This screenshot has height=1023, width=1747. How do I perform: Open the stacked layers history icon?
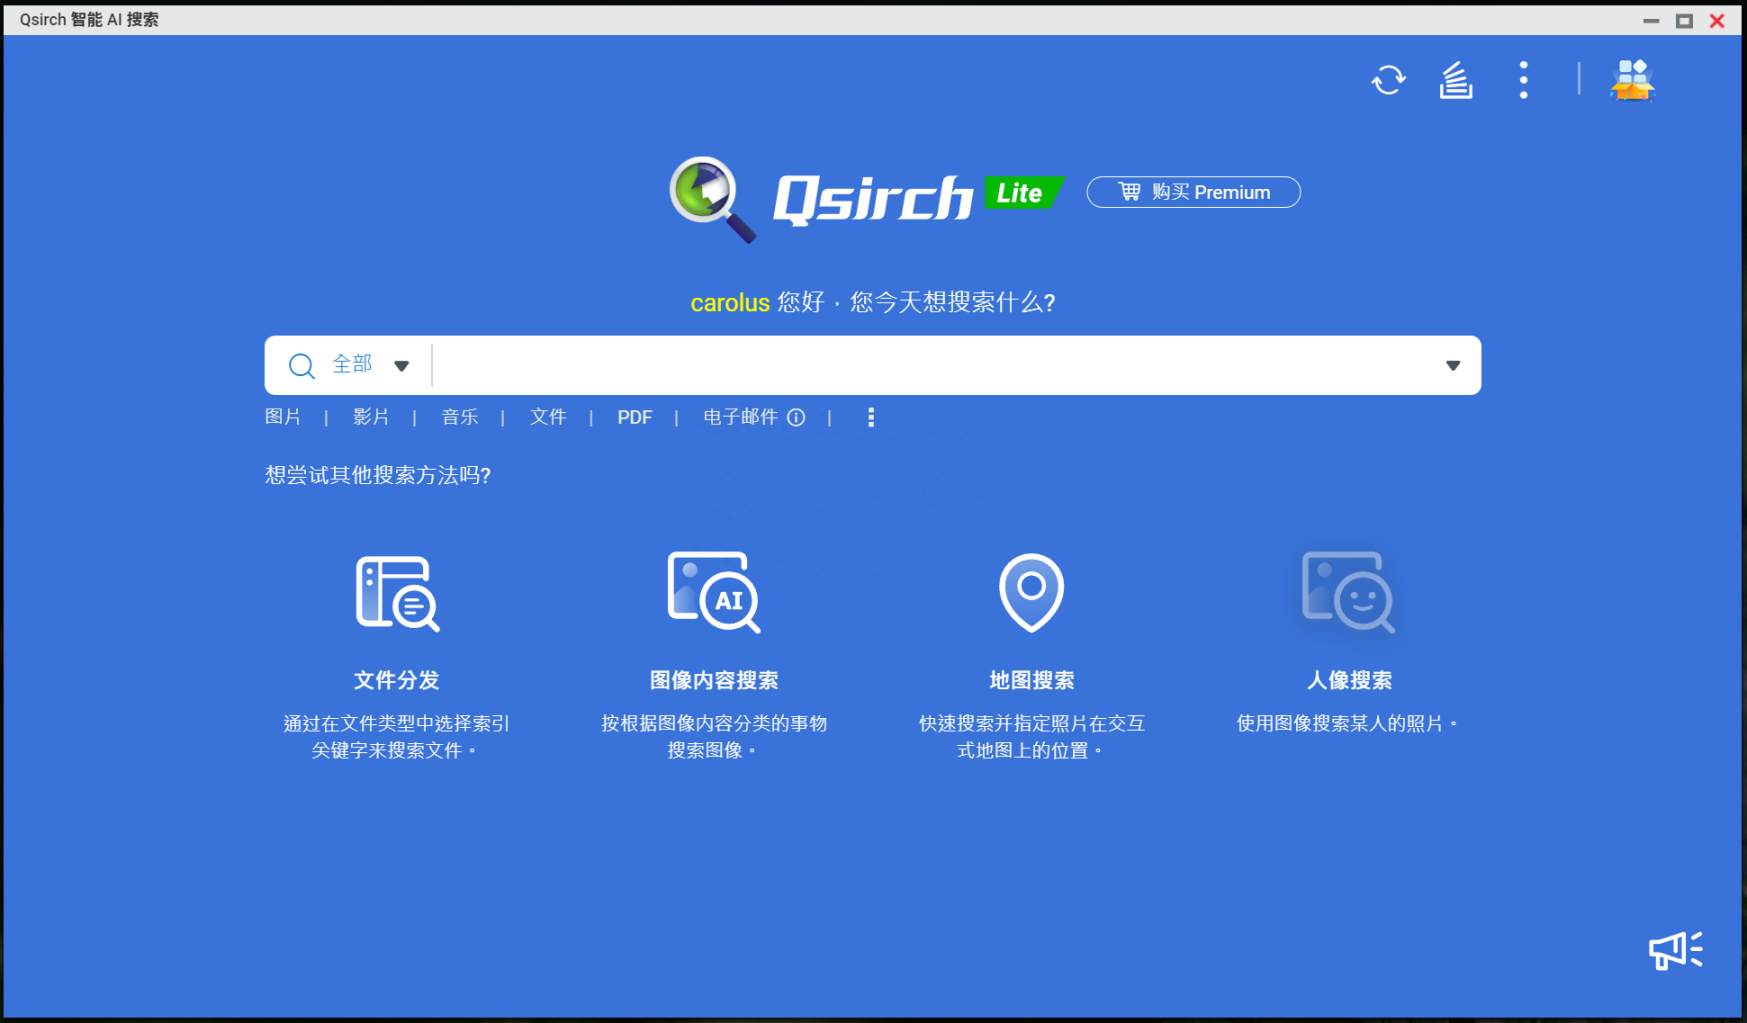(1456, 80)
